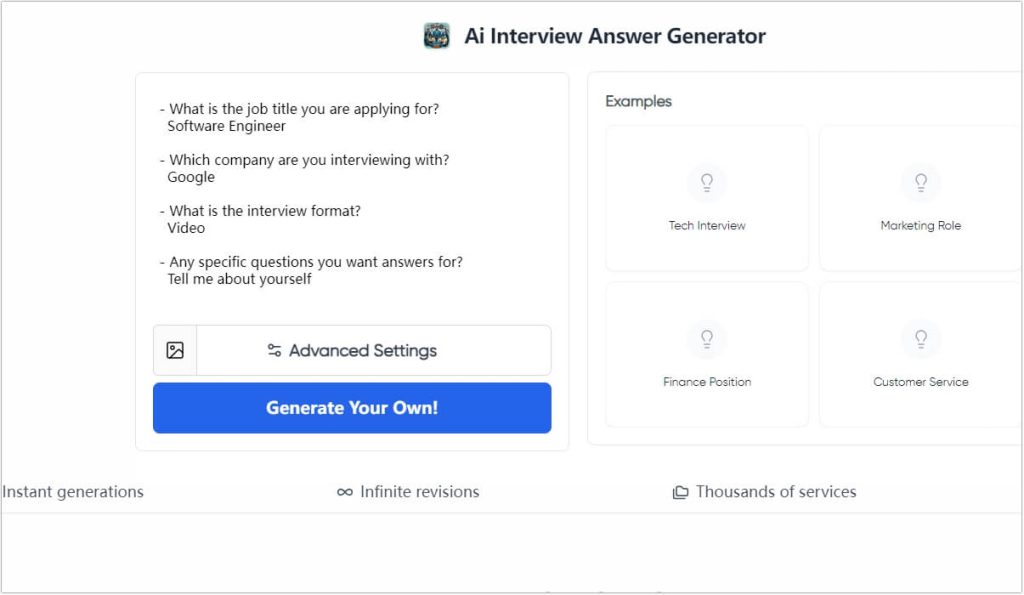Expand the Tech Interview example card

(707, 197)
